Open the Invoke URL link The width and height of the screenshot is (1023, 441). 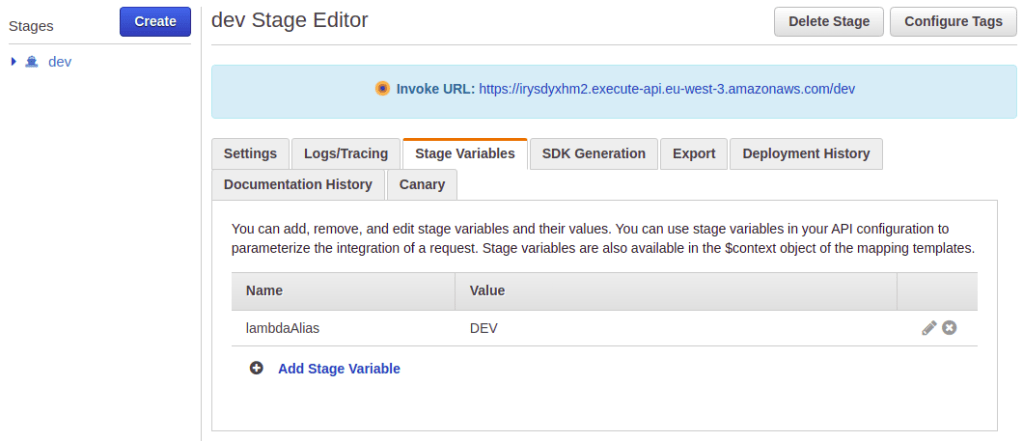tap(667, 88)
